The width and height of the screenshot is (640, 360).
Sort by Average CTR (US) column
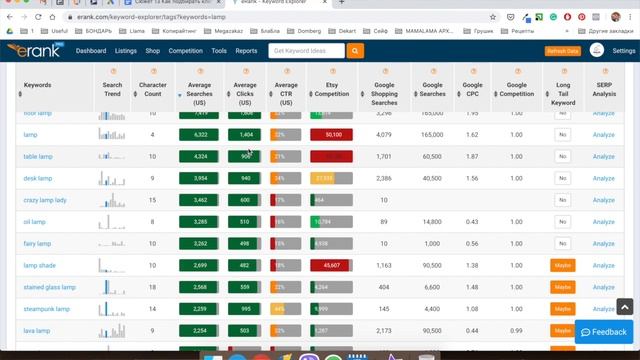271,94
